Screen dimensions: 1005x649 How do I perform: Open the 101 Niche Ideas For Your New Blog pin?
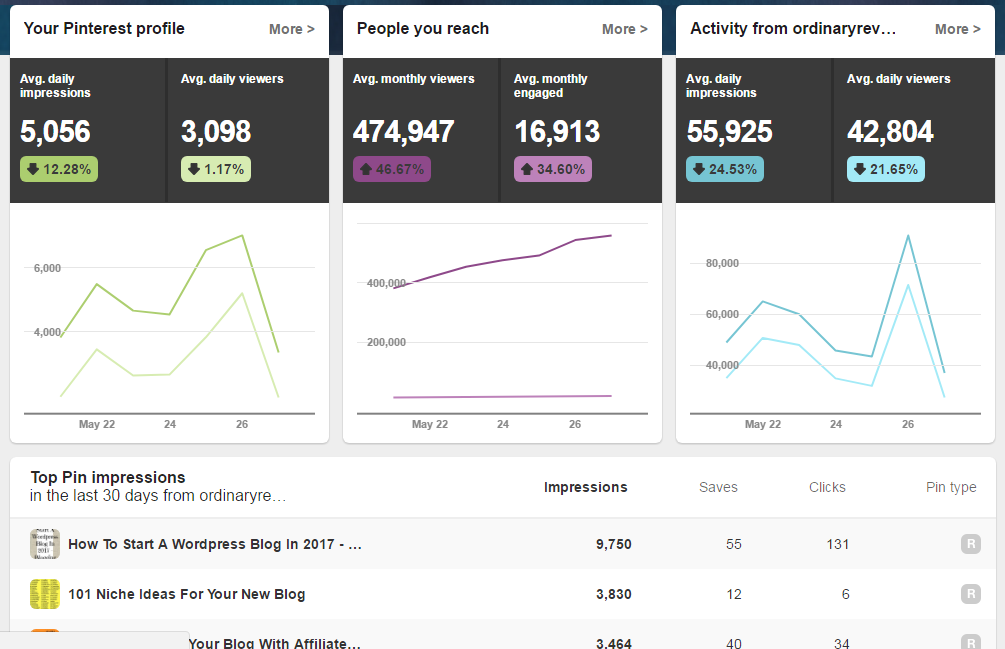[187, 593]
